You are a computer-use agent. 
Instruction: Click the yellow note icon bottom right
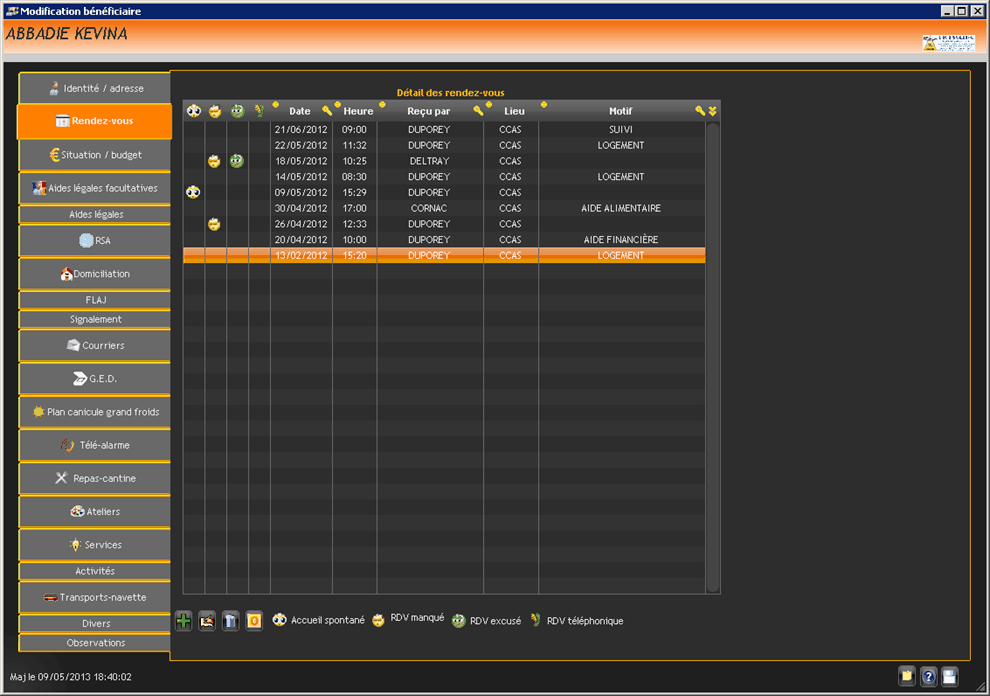pos(907,676)
